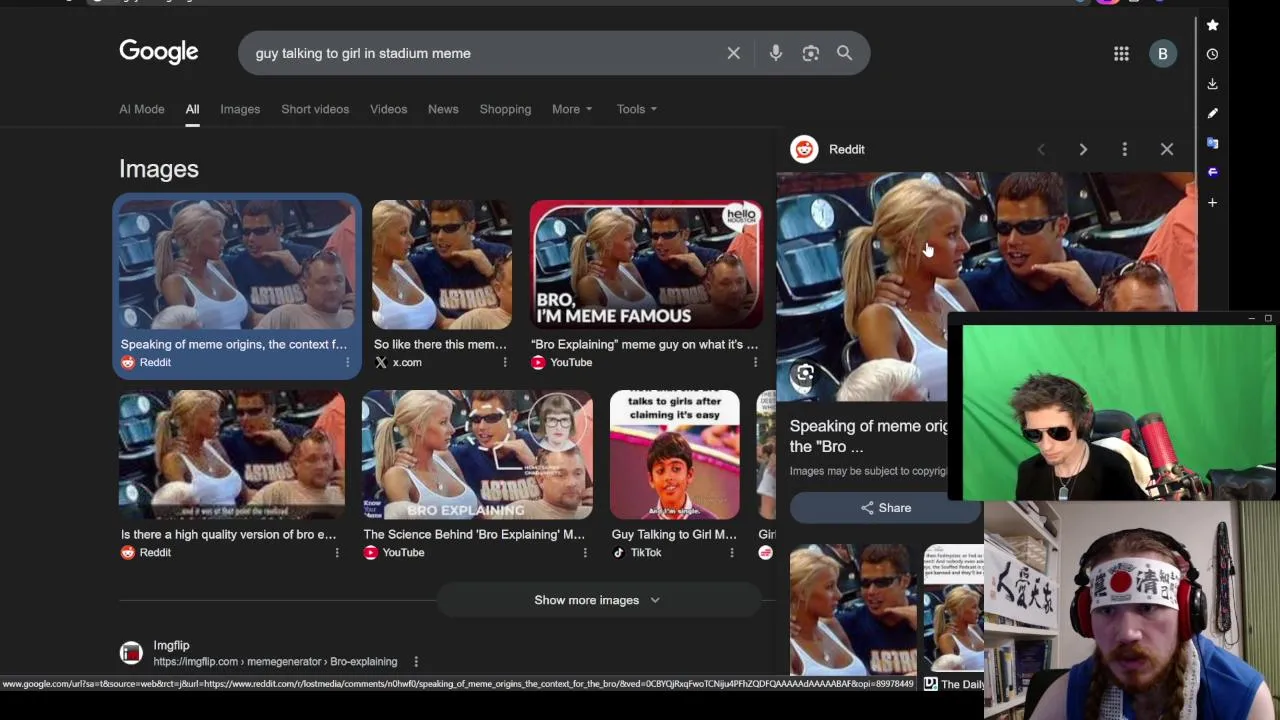Open related image thumbnail below Share button
This screenshot has height=720, width=1280.
coord(853,611)
